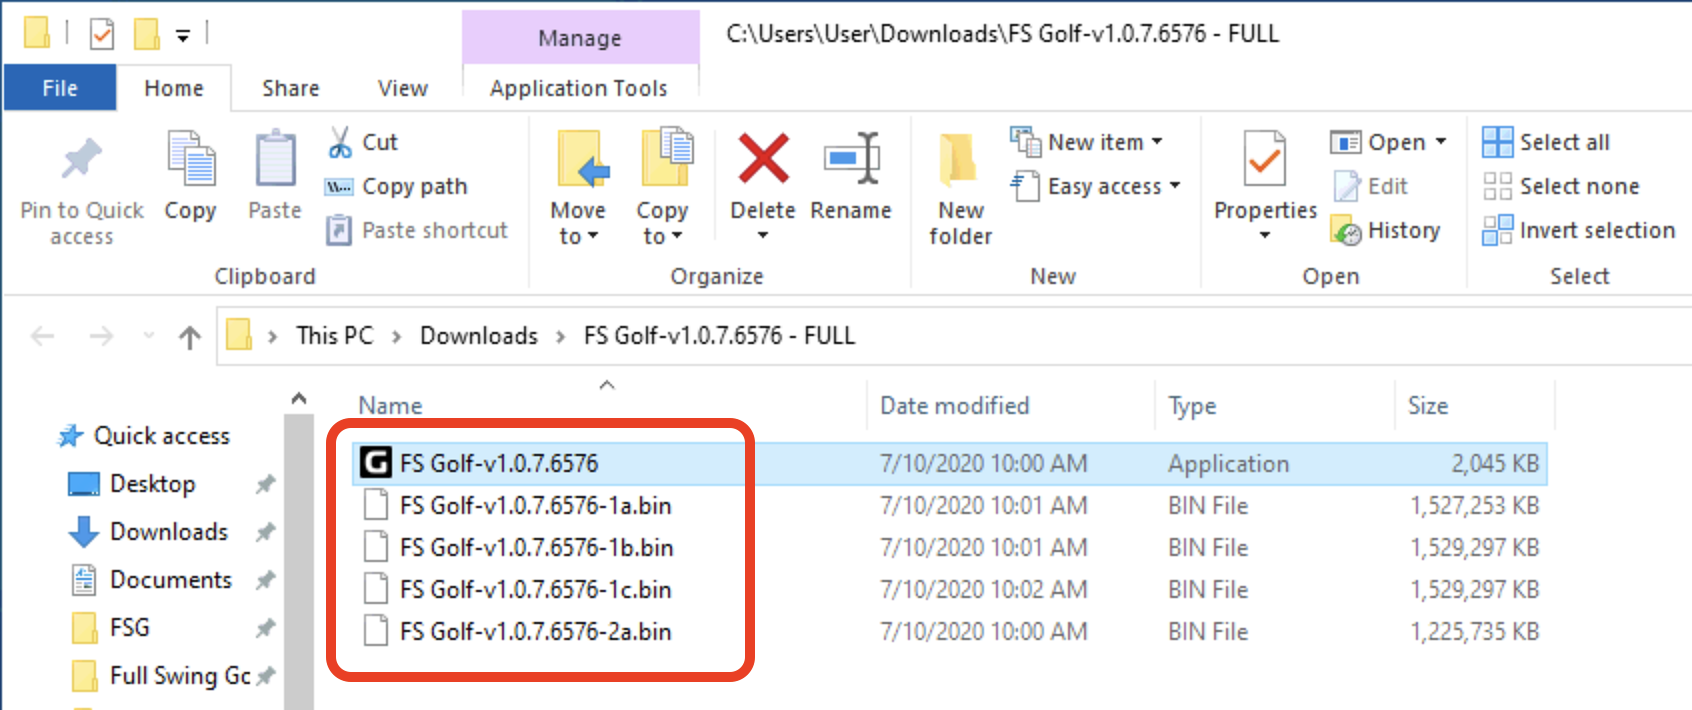
Task: Click the Manage contextual tab
Action: (x=580, y=38)
